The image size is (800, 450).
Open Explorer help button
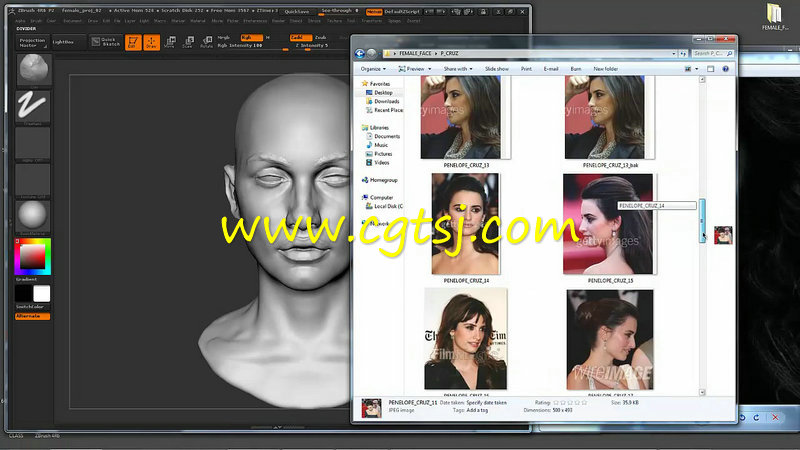[726, 69]
